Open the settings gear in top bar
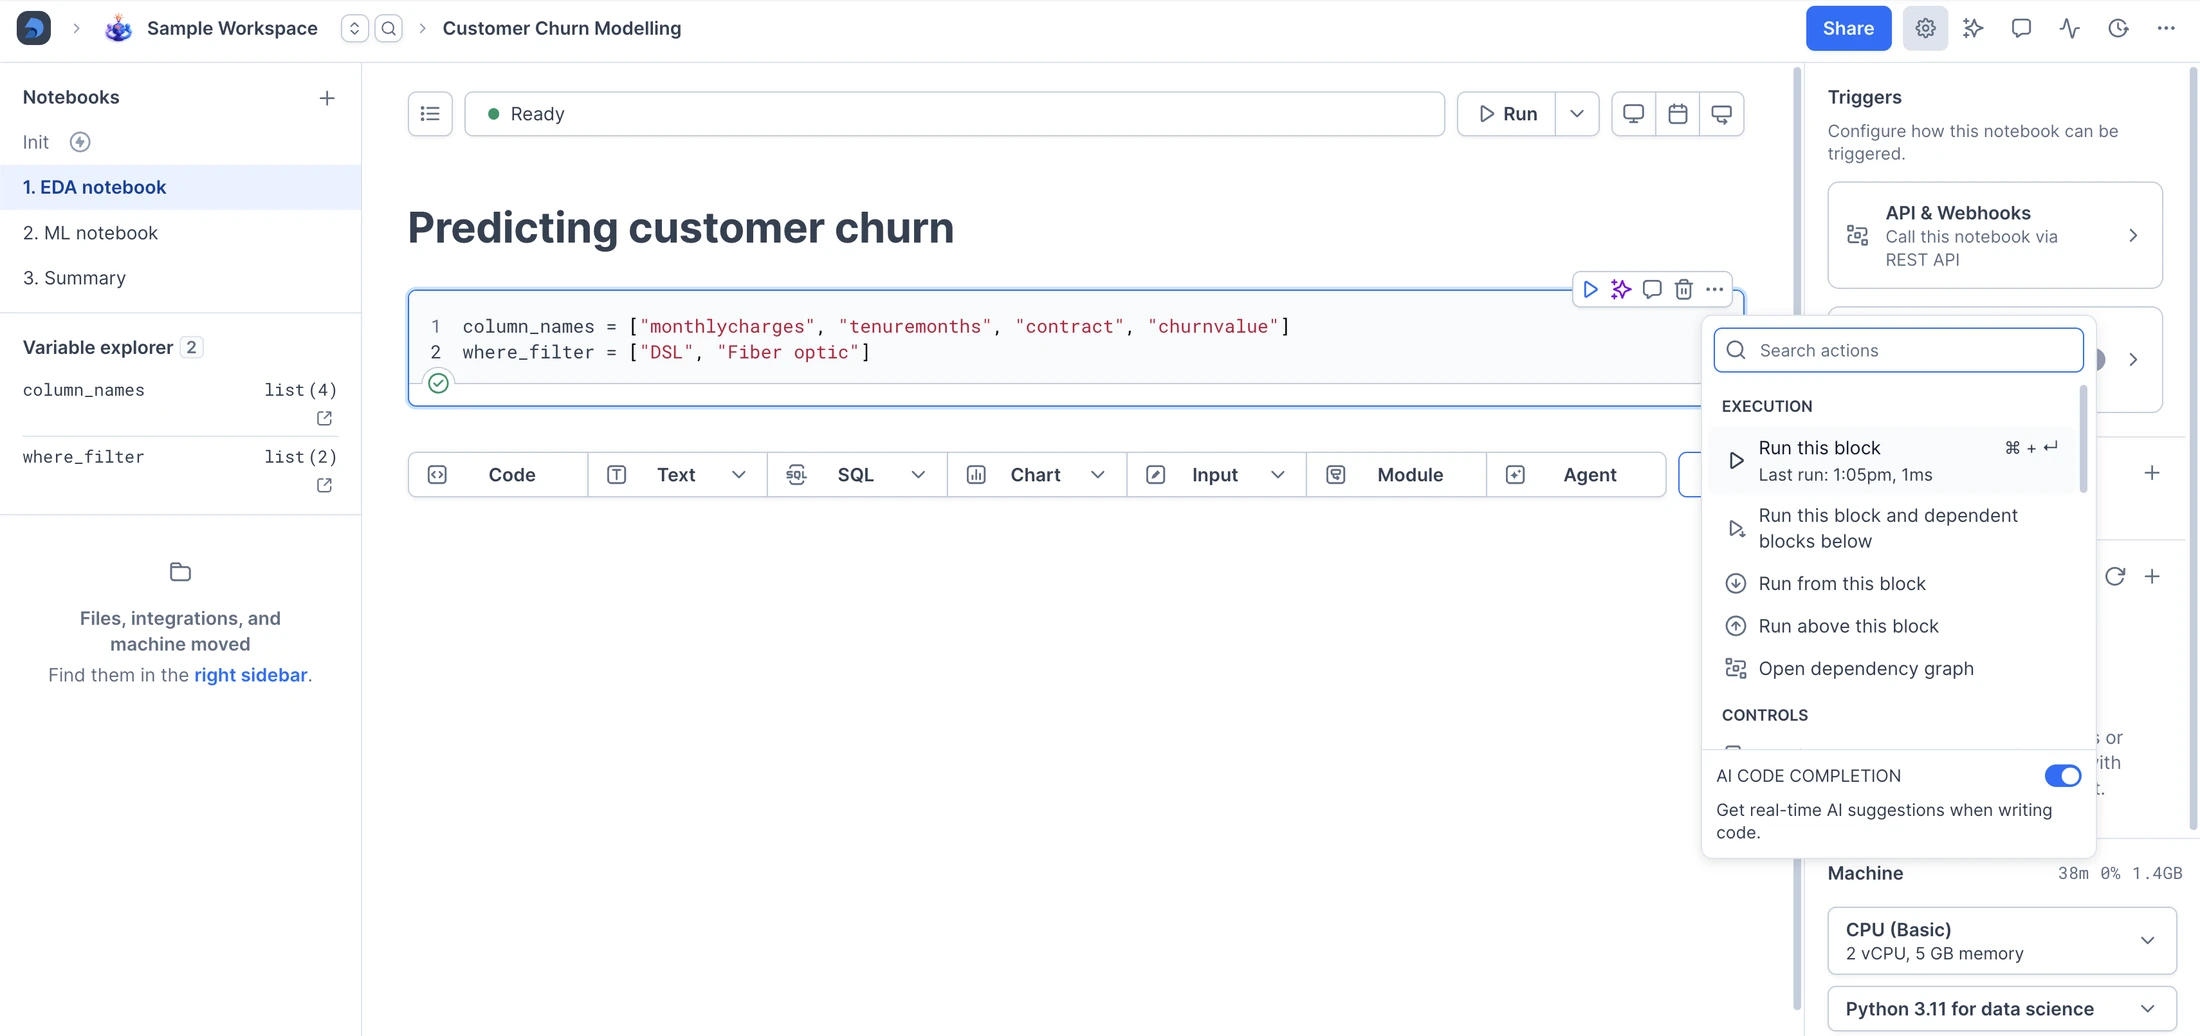The image size is (2200, 1036). [x=1925, y=28]
